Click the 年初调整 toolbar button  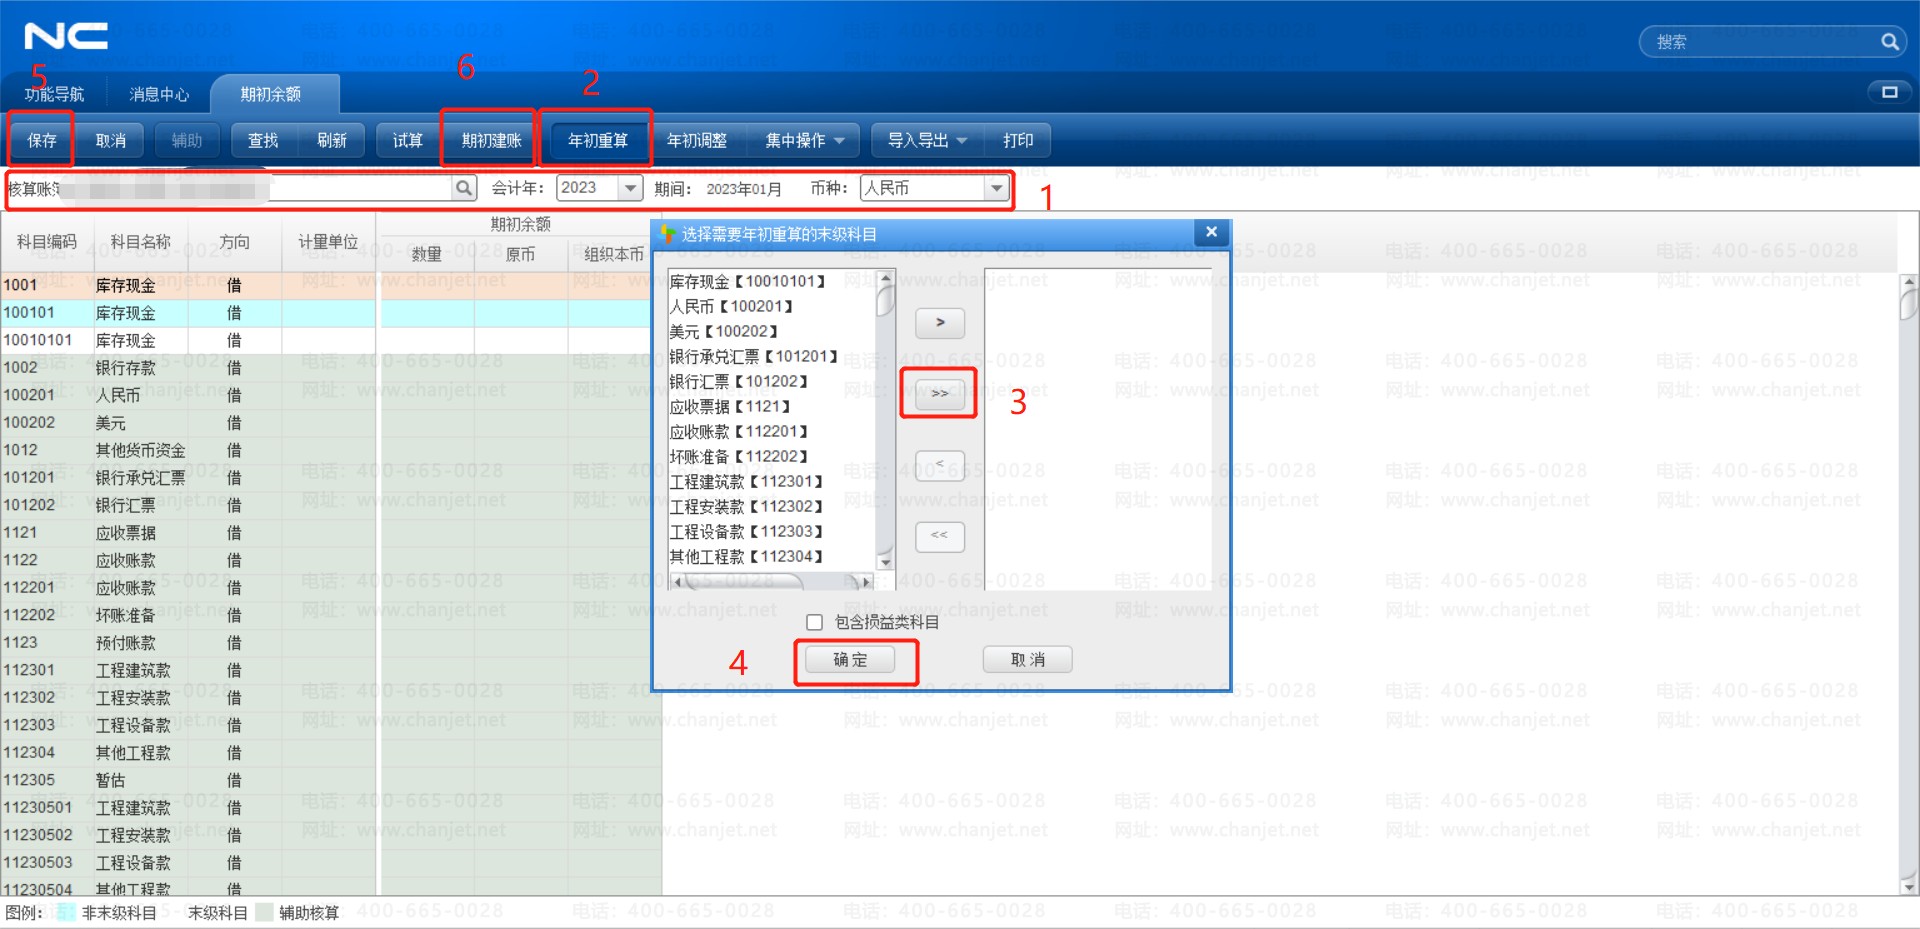coord(697,141)
